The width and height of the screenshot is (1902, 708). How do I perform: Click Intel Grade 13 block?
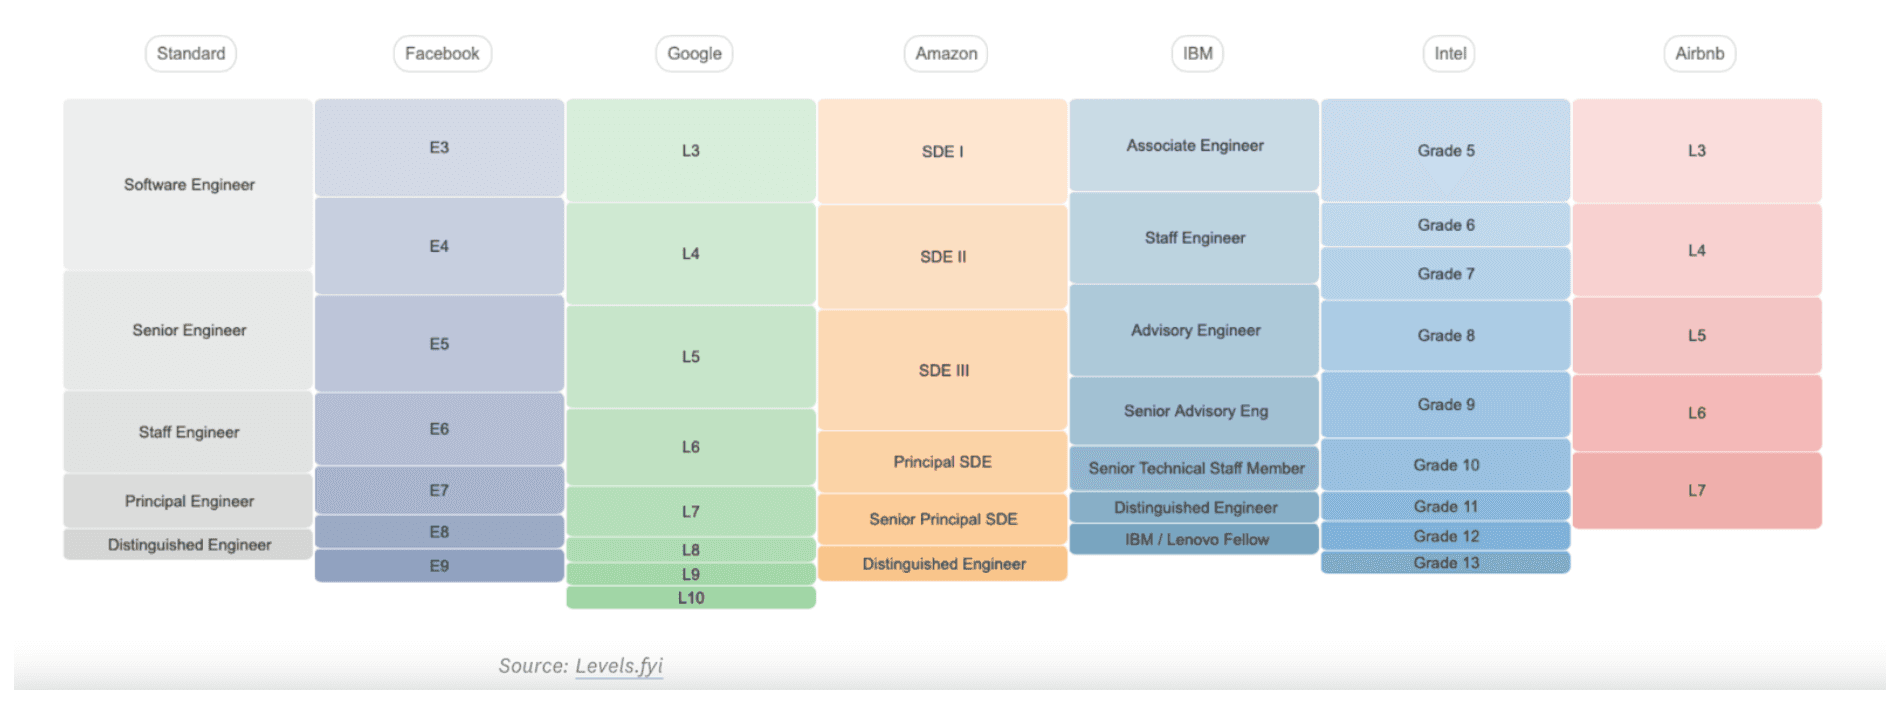1445,563
